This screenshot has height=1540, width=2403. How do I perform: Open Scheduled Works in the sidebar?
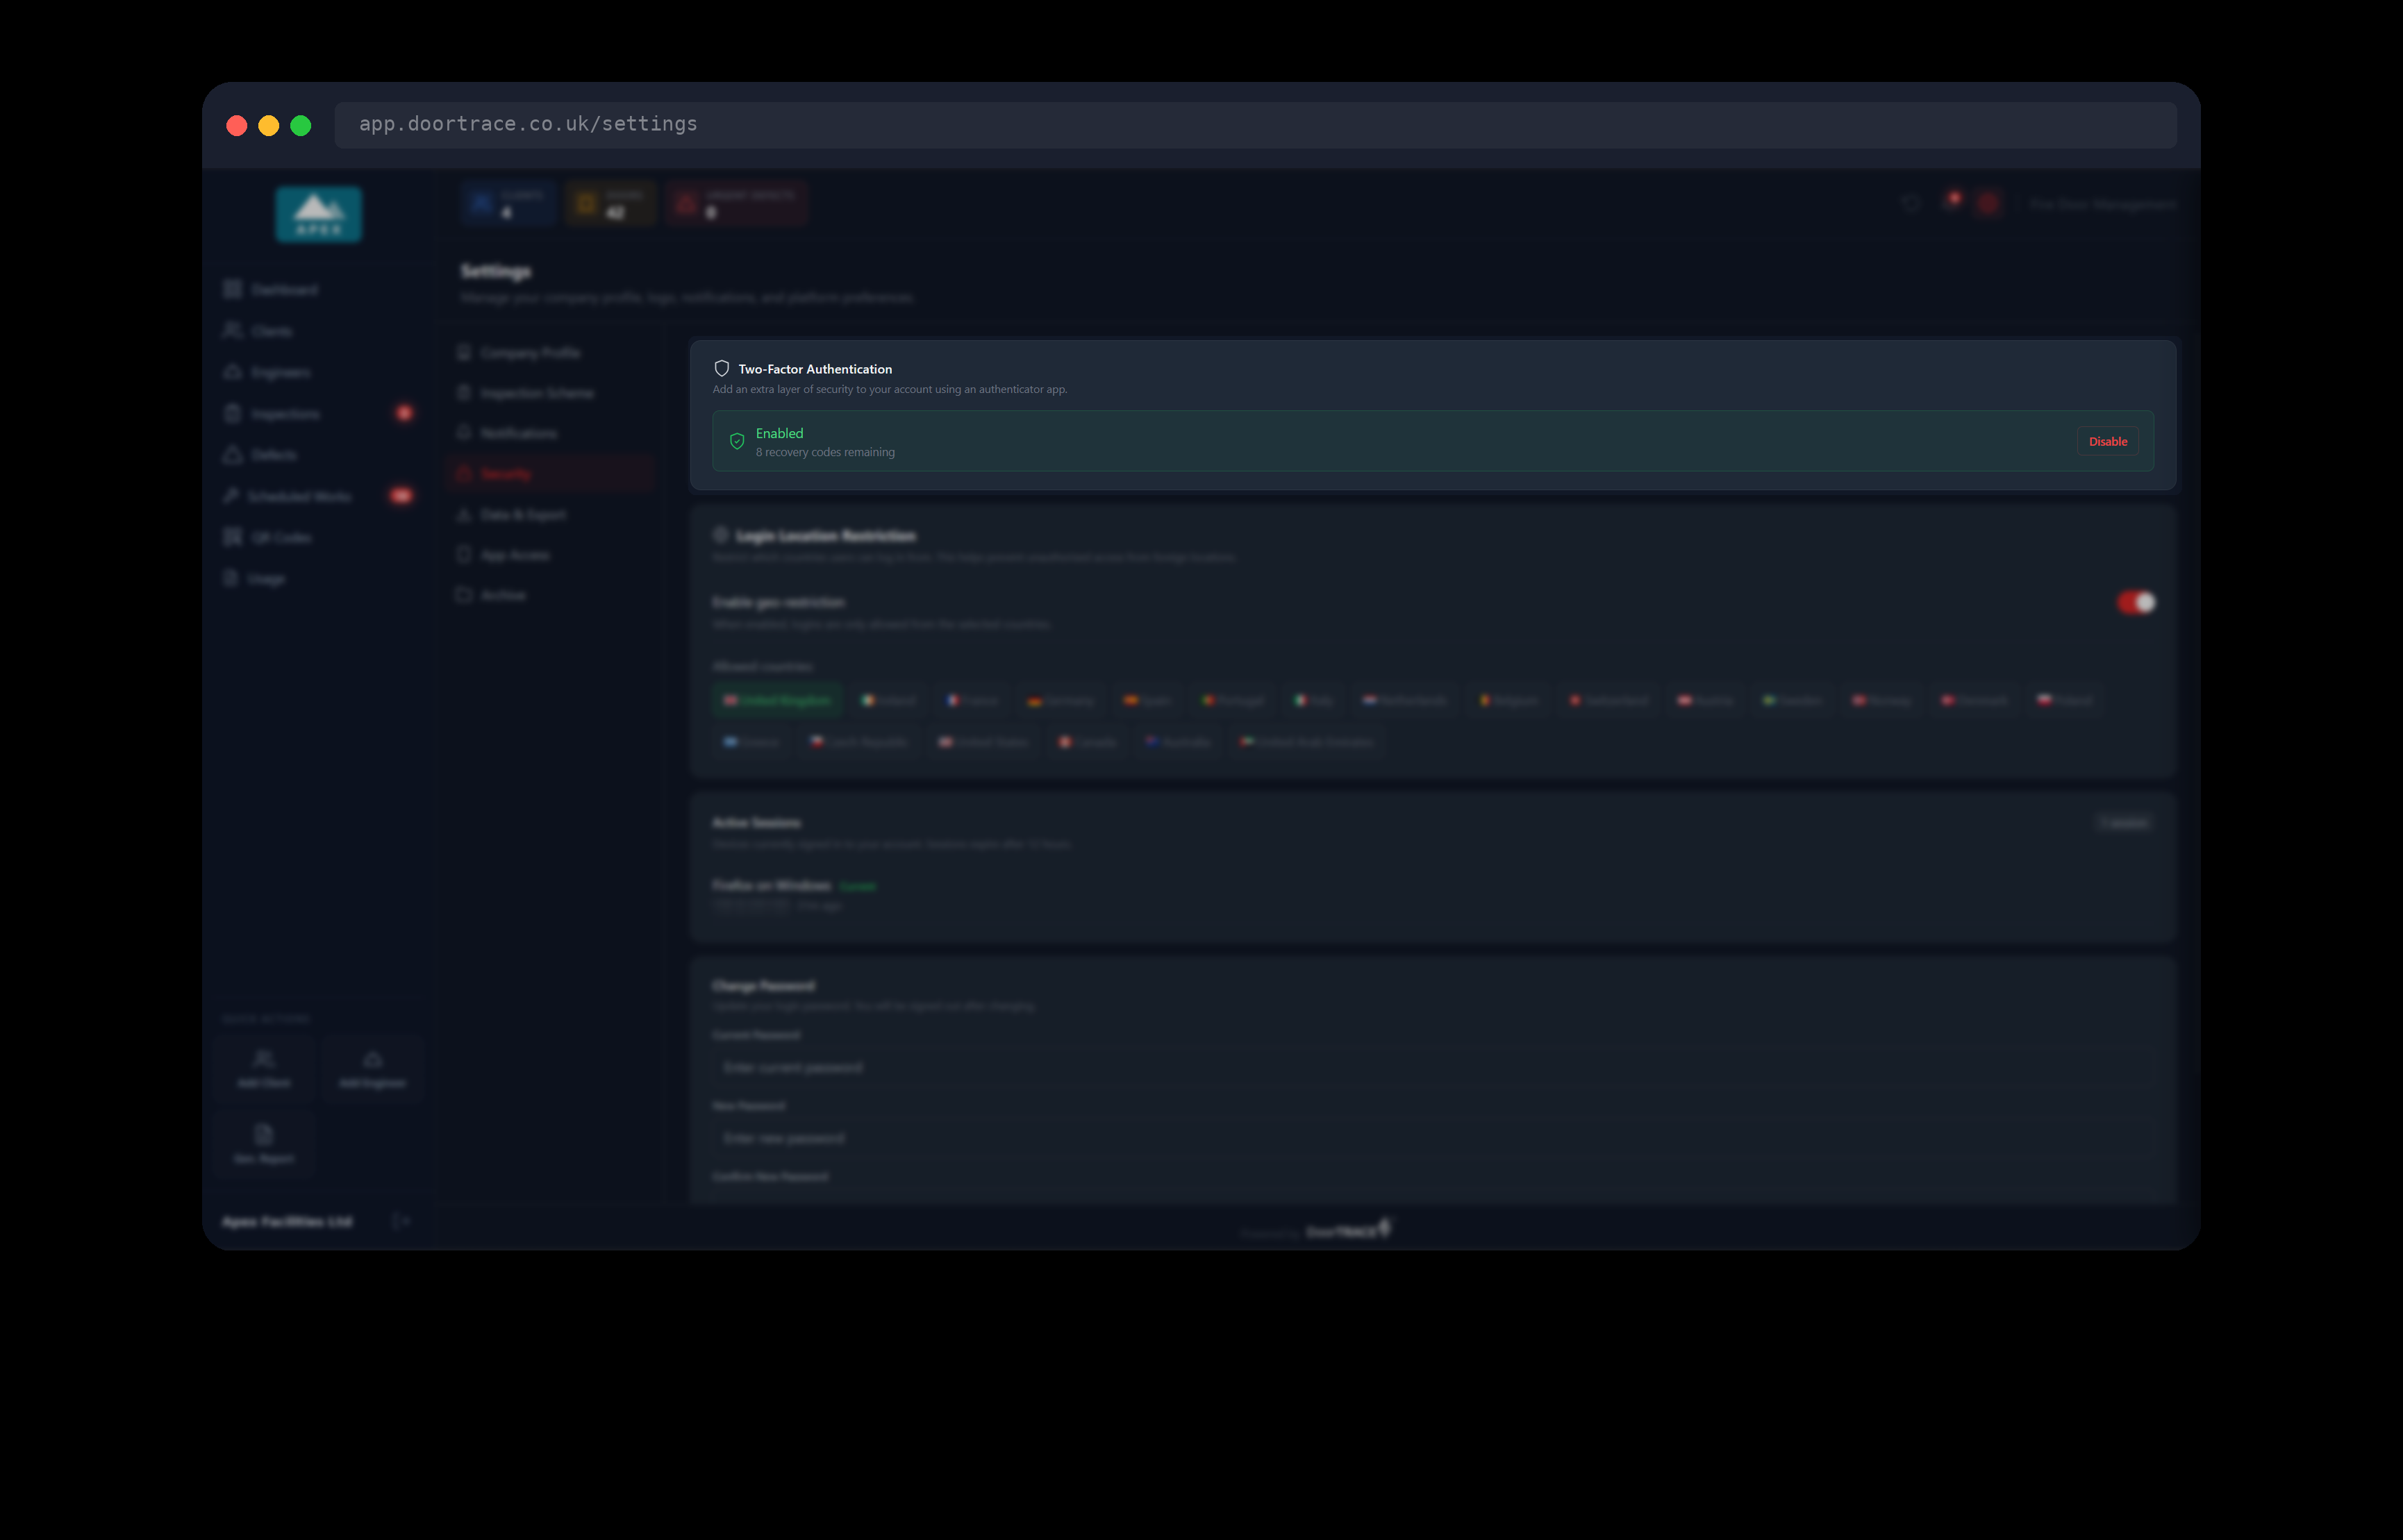(x=318, y=496)
